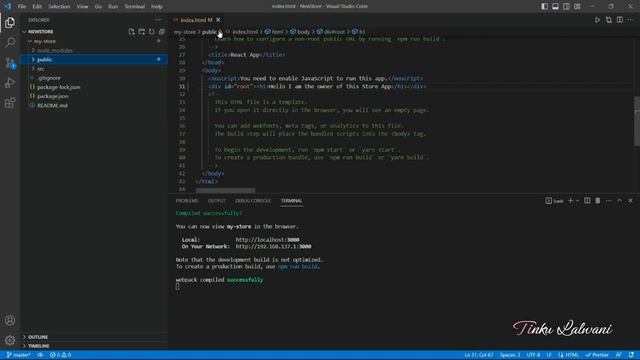Open the Terminal menu

click(x=135, y=7)
